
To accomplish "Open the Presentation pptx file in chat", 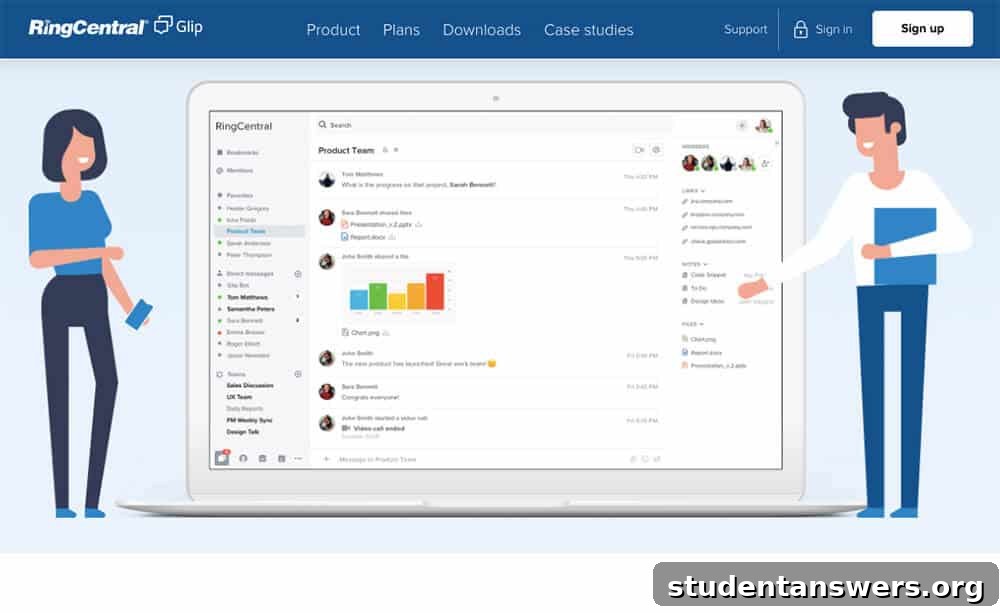I will point(377,225).
